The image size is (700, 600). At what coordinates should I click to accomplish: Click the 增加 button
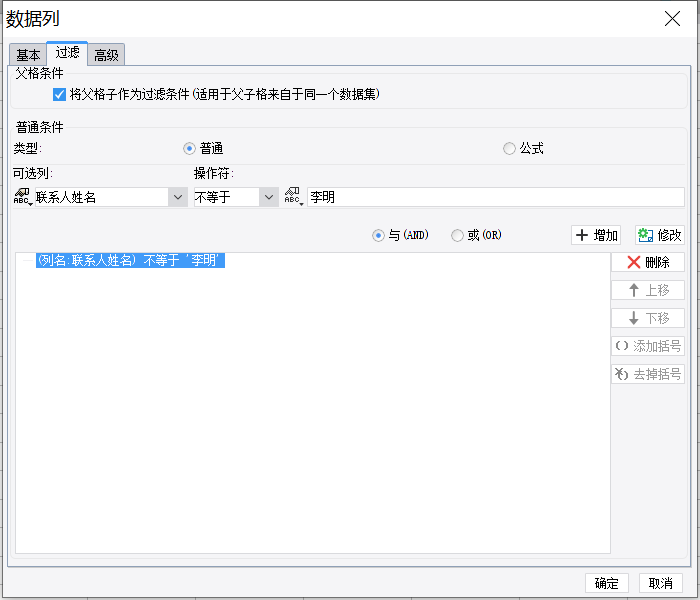596,235
